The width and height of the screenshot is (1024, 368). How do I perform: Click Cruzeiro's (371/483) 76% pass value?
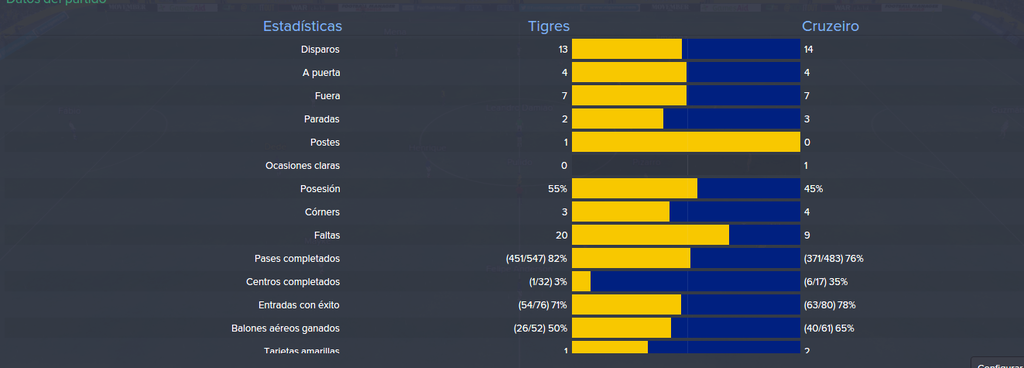(x=833, y=258)
